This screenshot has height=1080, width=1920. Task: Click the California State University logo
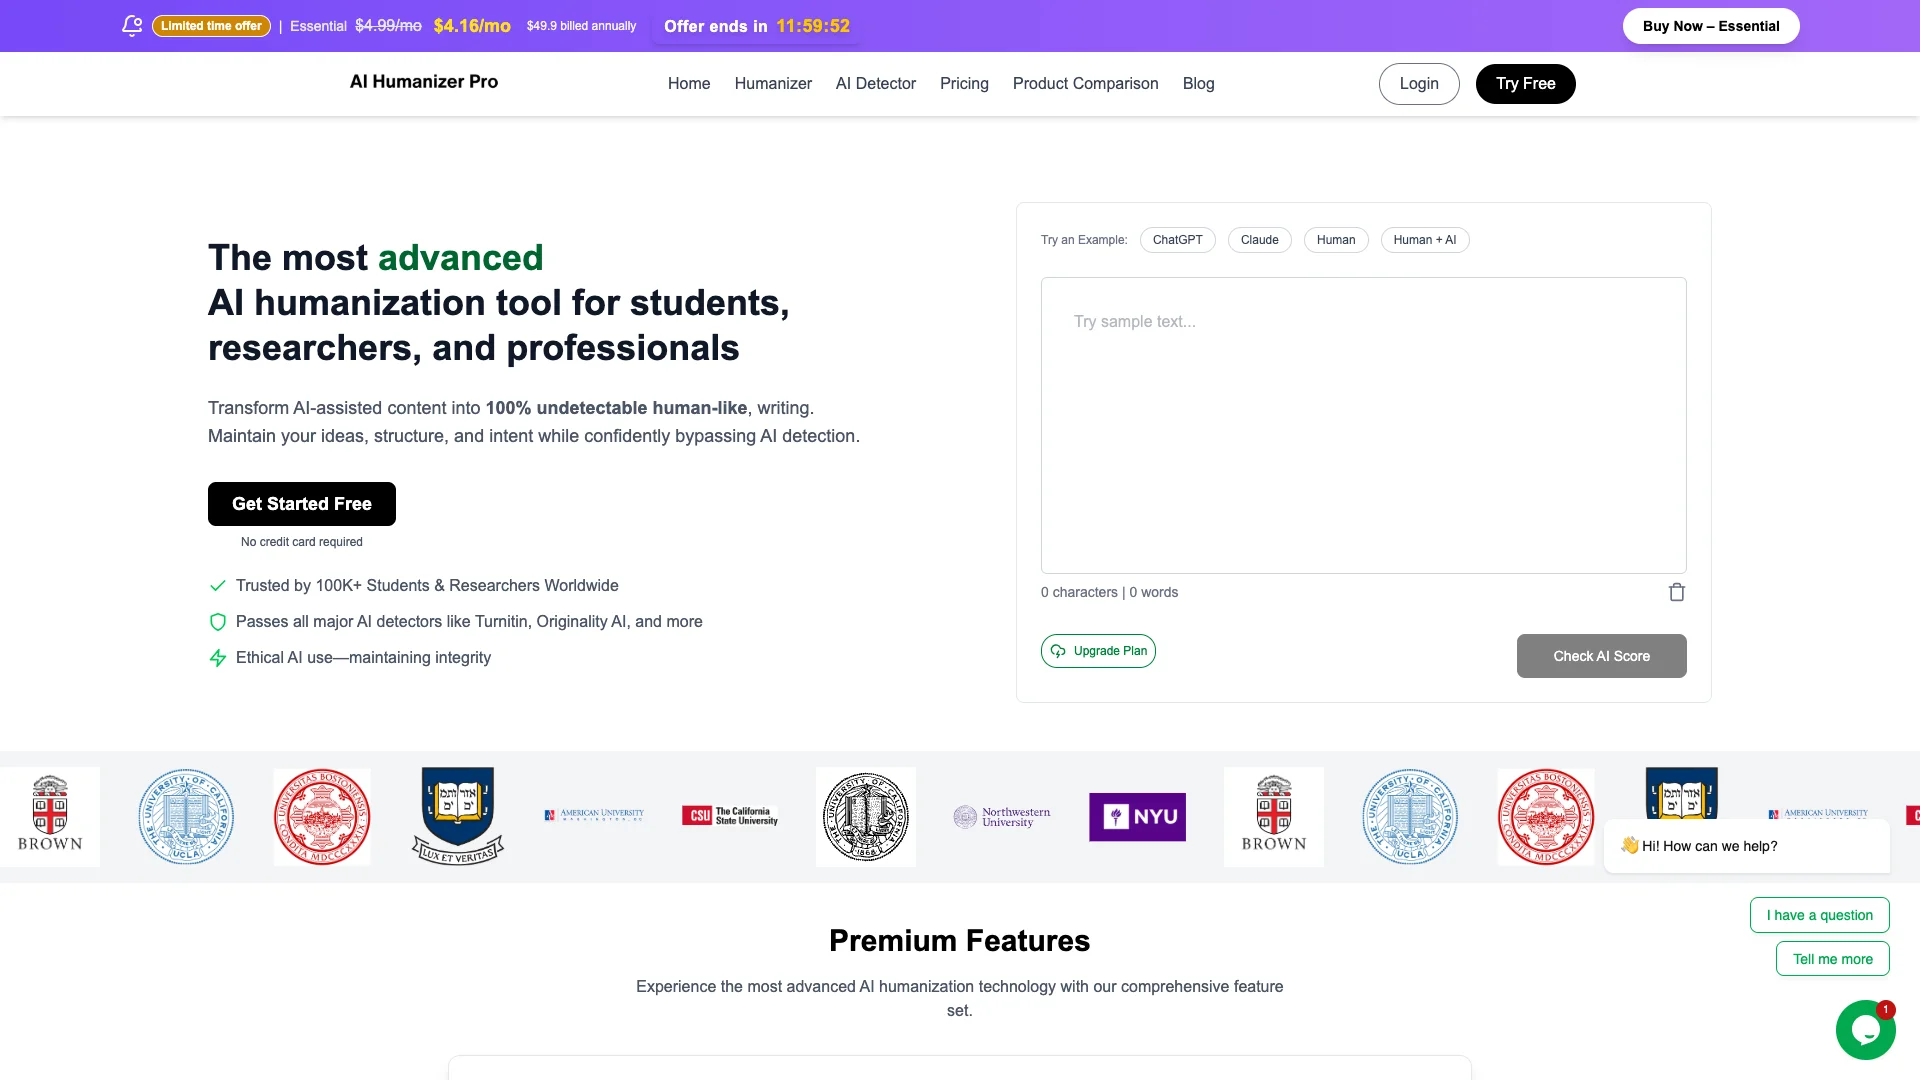pyautogui.click(x=730, y=816)
